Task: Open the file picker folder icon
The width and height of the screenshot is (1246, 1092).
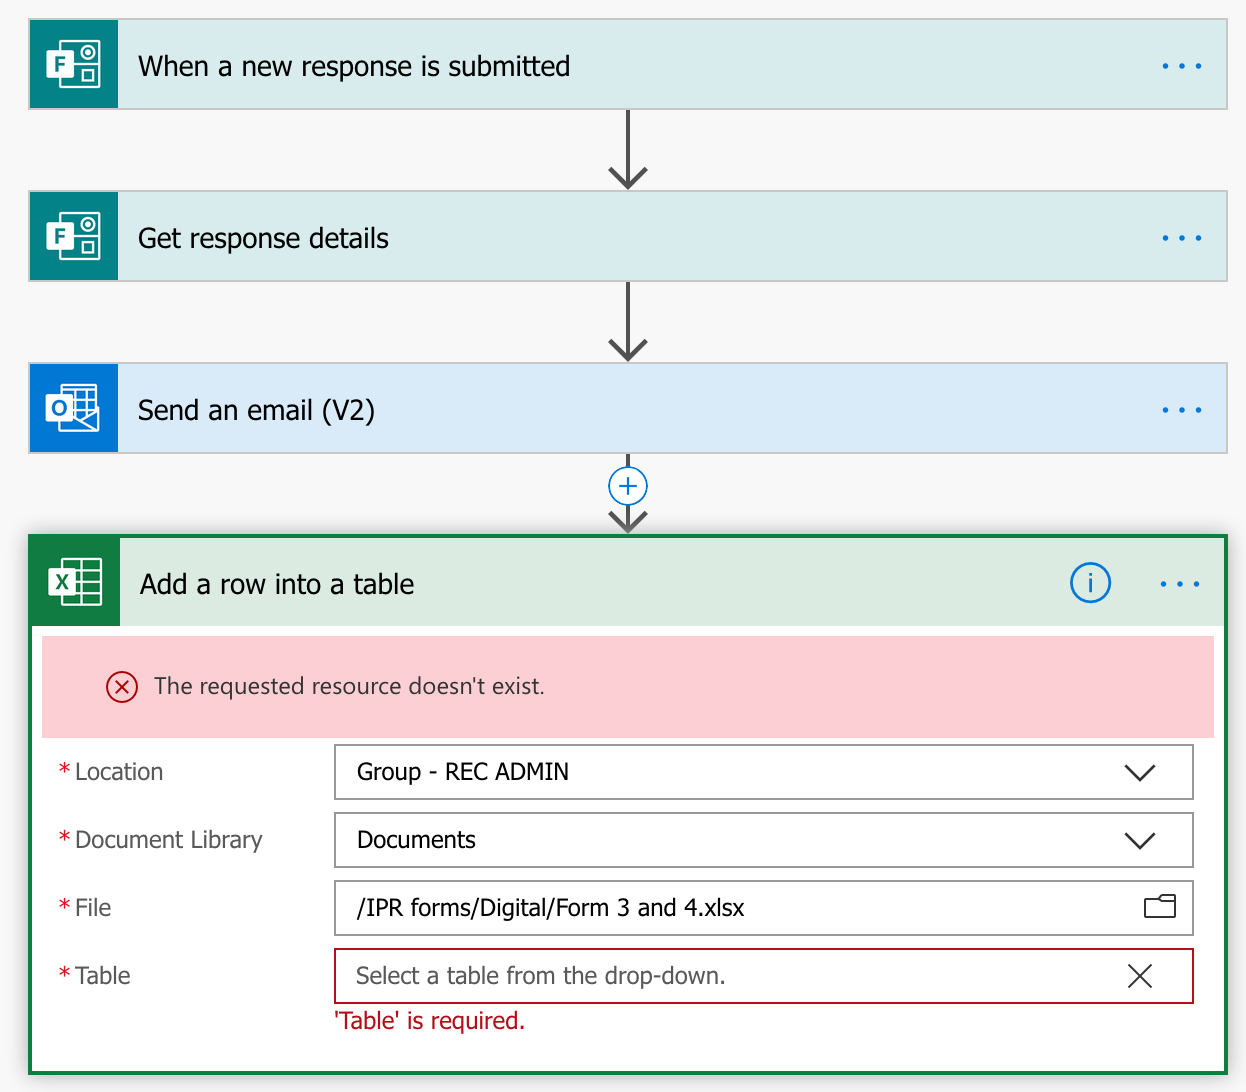Action: 1160,907
